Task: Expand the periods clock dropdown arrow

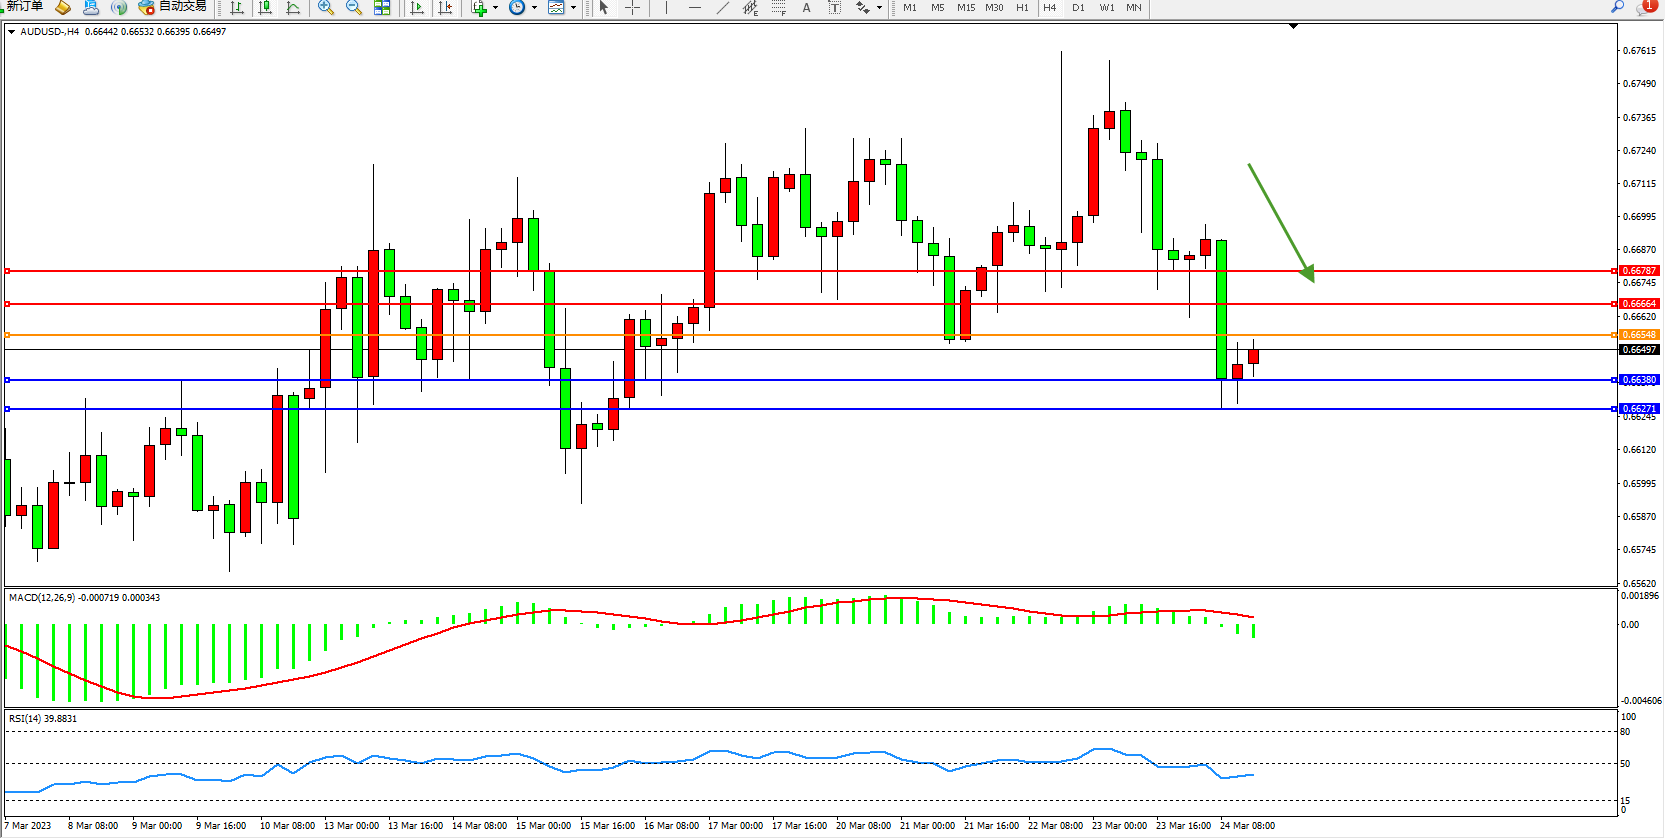Action: [534, 8]
